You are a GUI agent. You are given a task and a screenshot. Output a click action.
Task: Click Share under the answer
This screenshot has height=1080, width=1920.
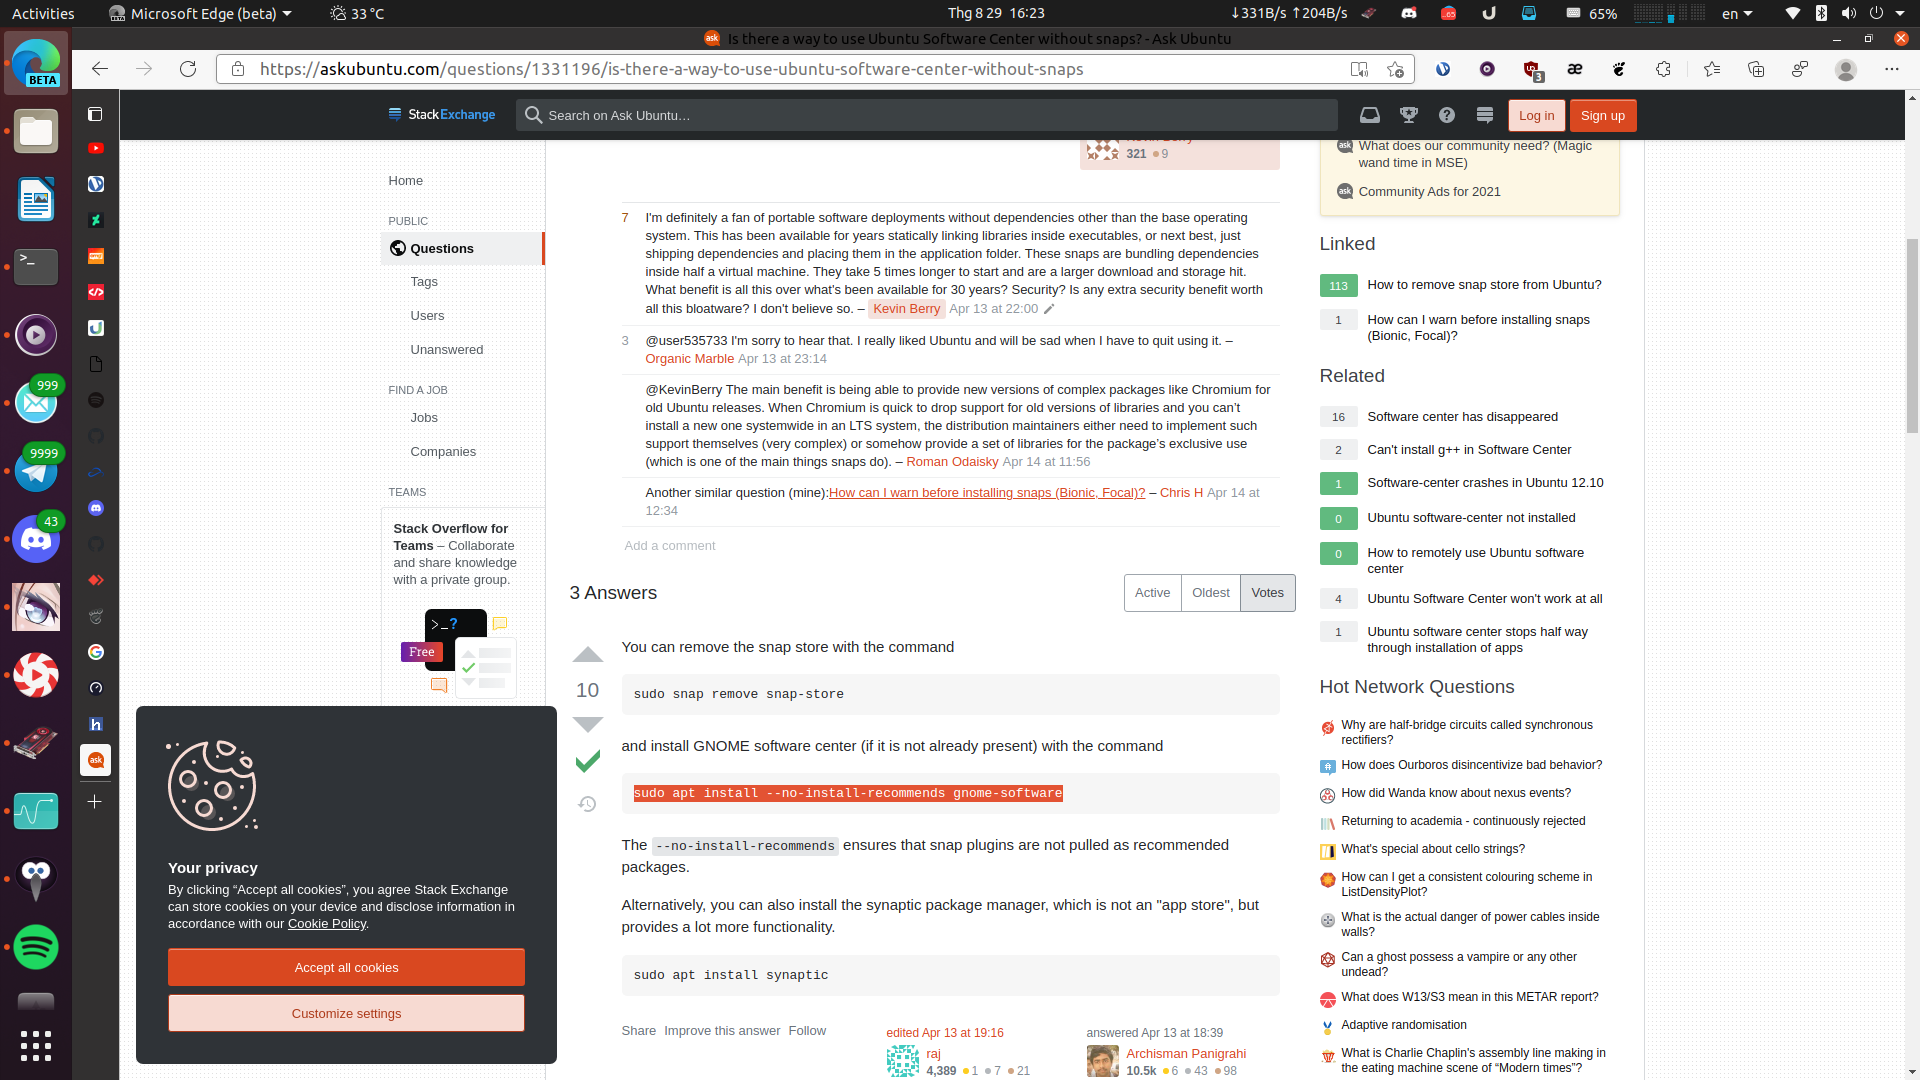638,1031
